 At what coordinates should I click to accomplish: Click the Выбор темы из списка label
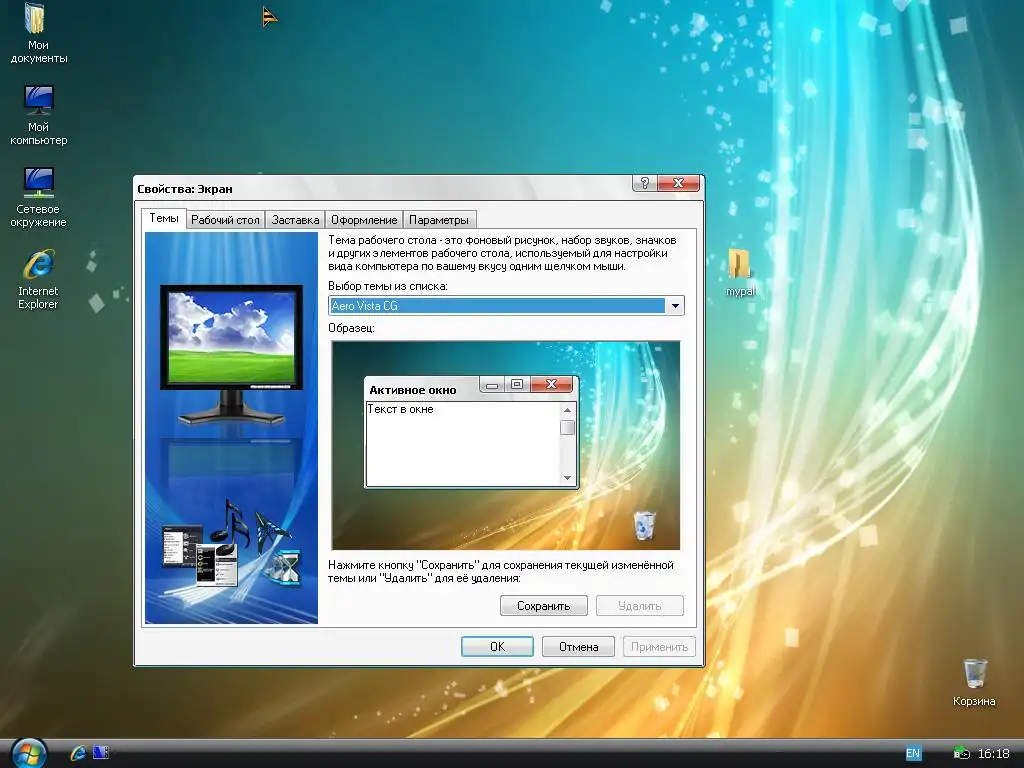coord(388,286)
